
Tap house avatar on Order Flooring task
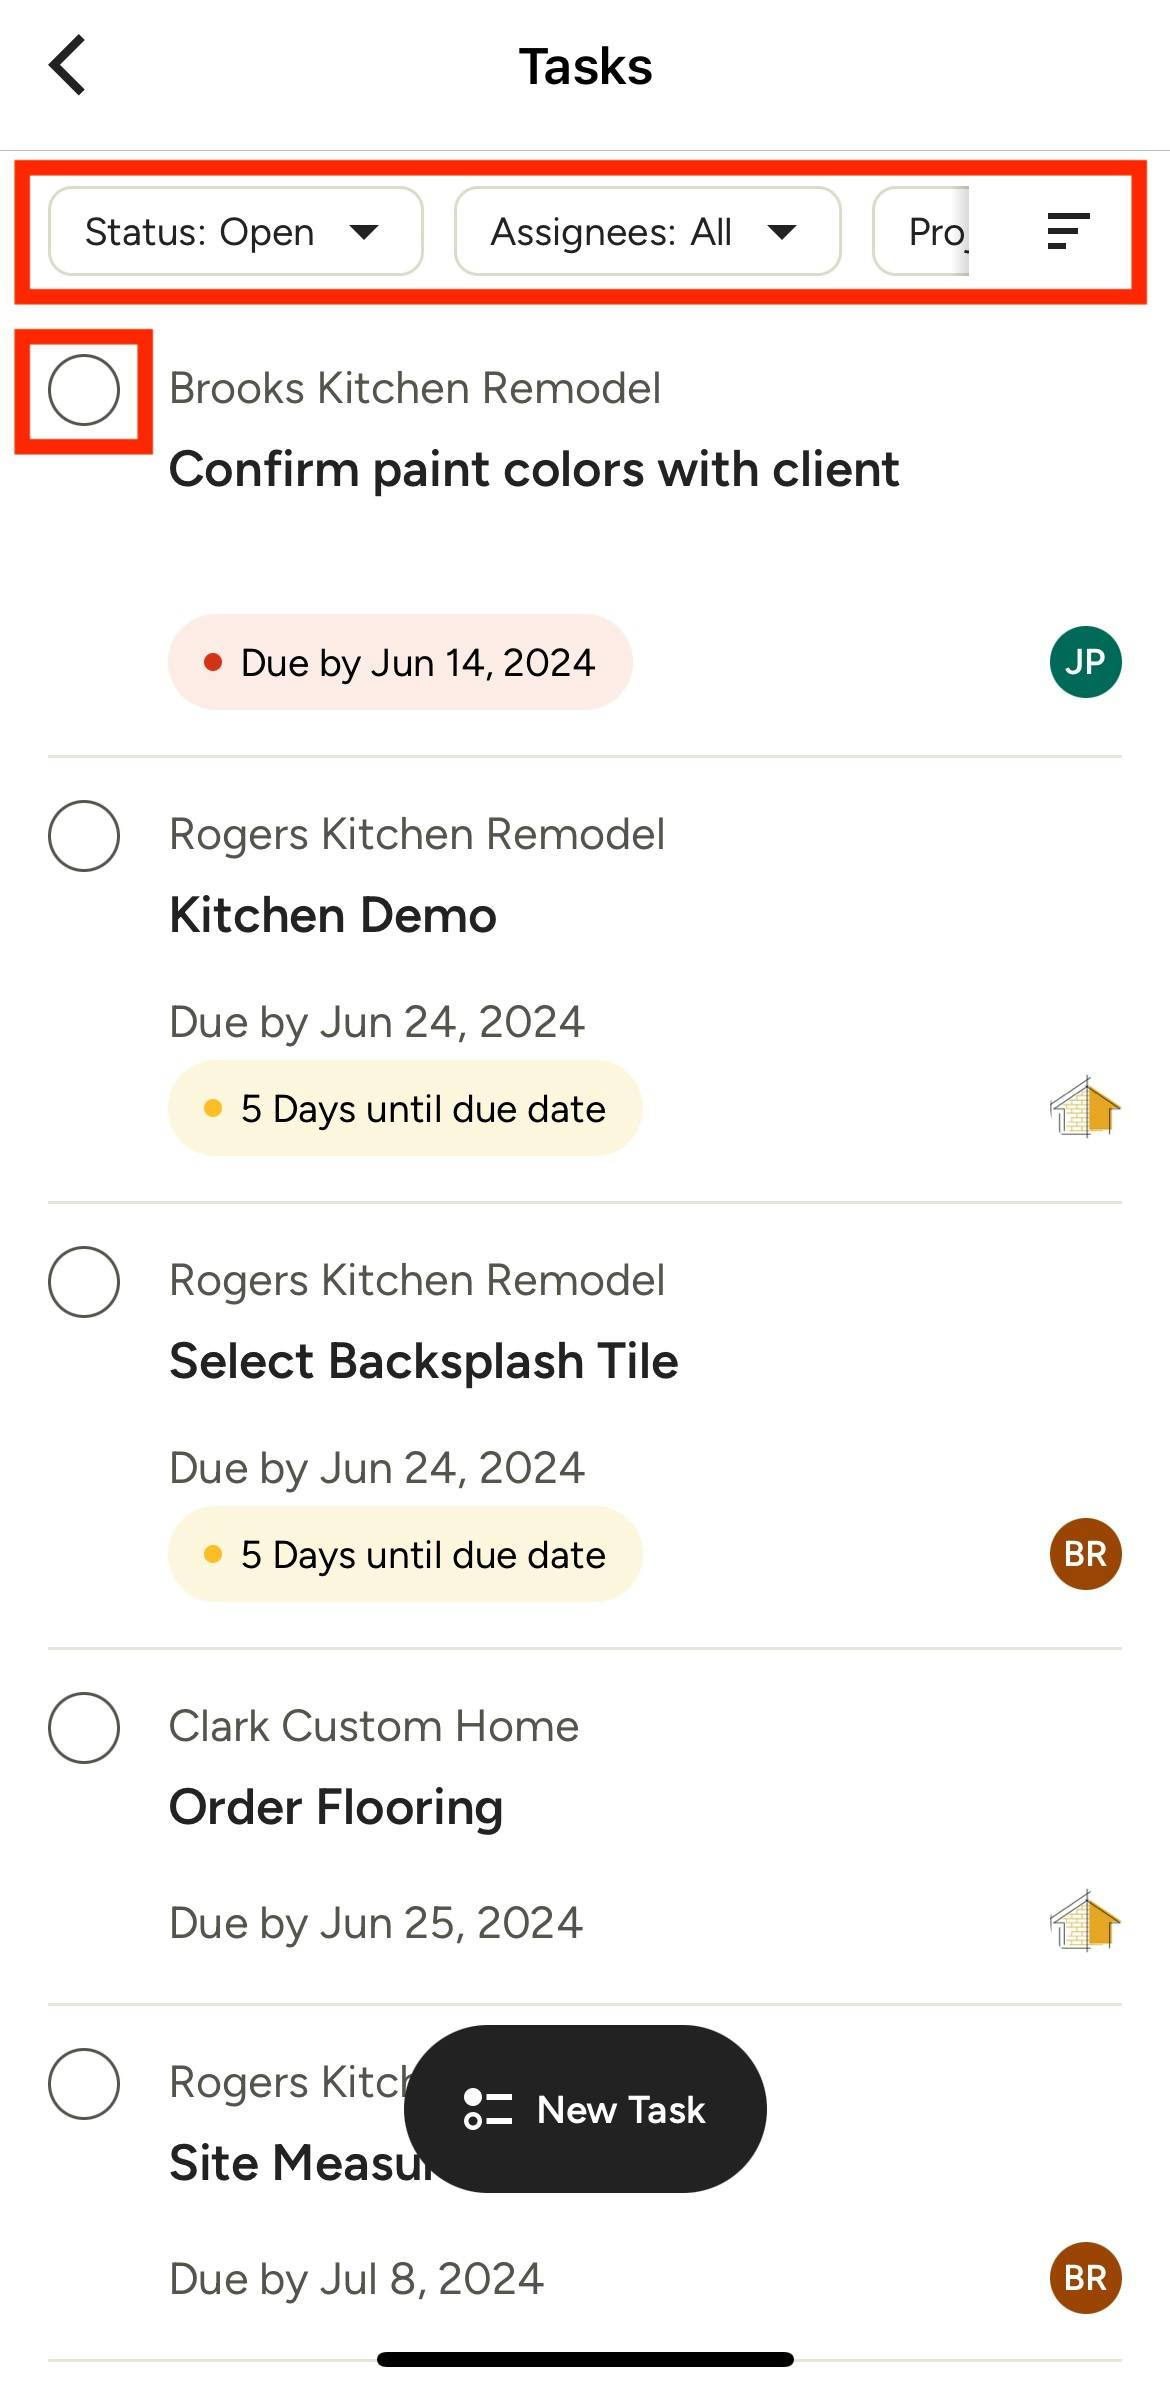(1085, 1921)
